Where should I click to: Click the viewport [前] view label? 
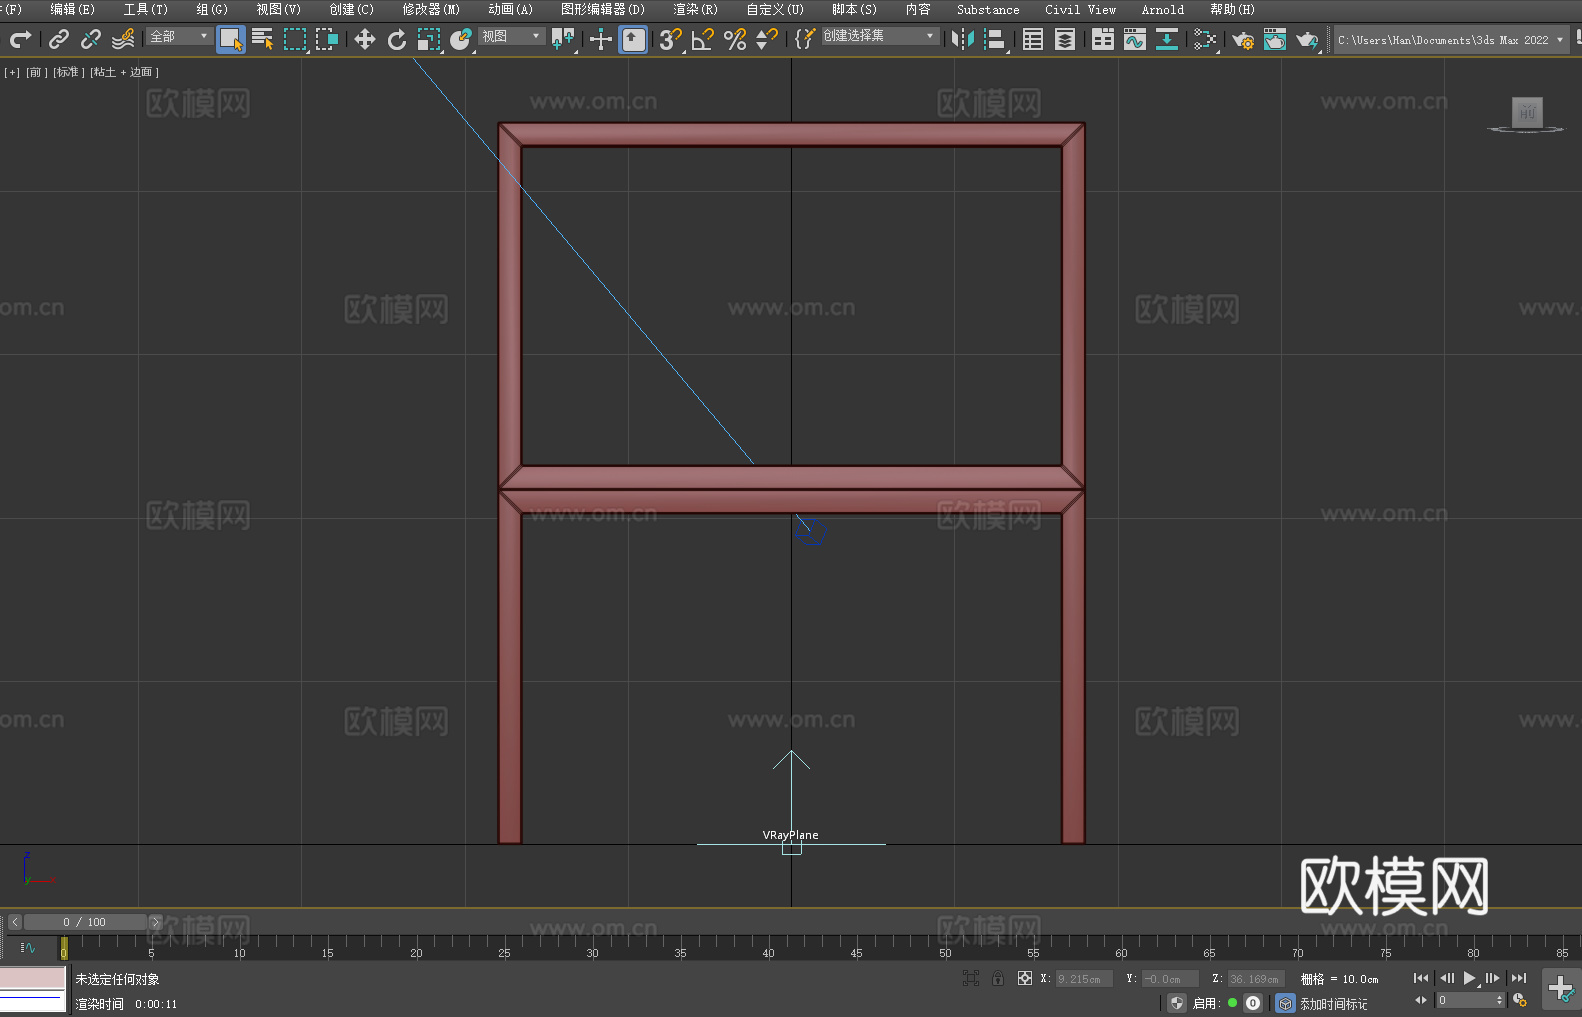pyautogui.click(x=35, y=72)
